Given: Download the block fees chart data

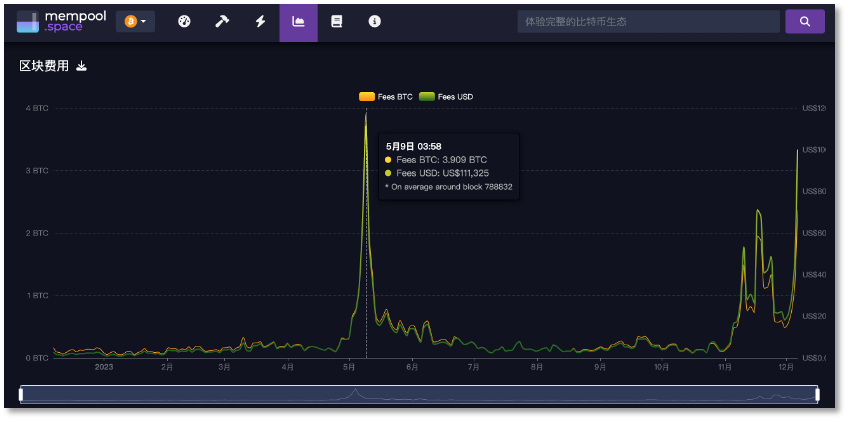Looking at the screenshot, I should pos(82,66).
